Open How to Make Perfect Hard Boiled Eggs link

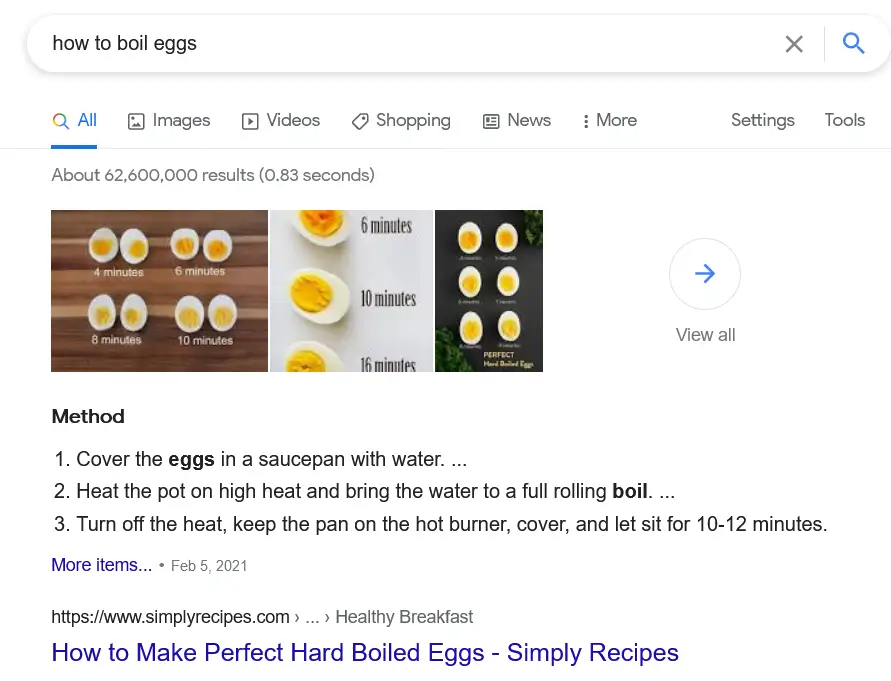click(365, 653)
